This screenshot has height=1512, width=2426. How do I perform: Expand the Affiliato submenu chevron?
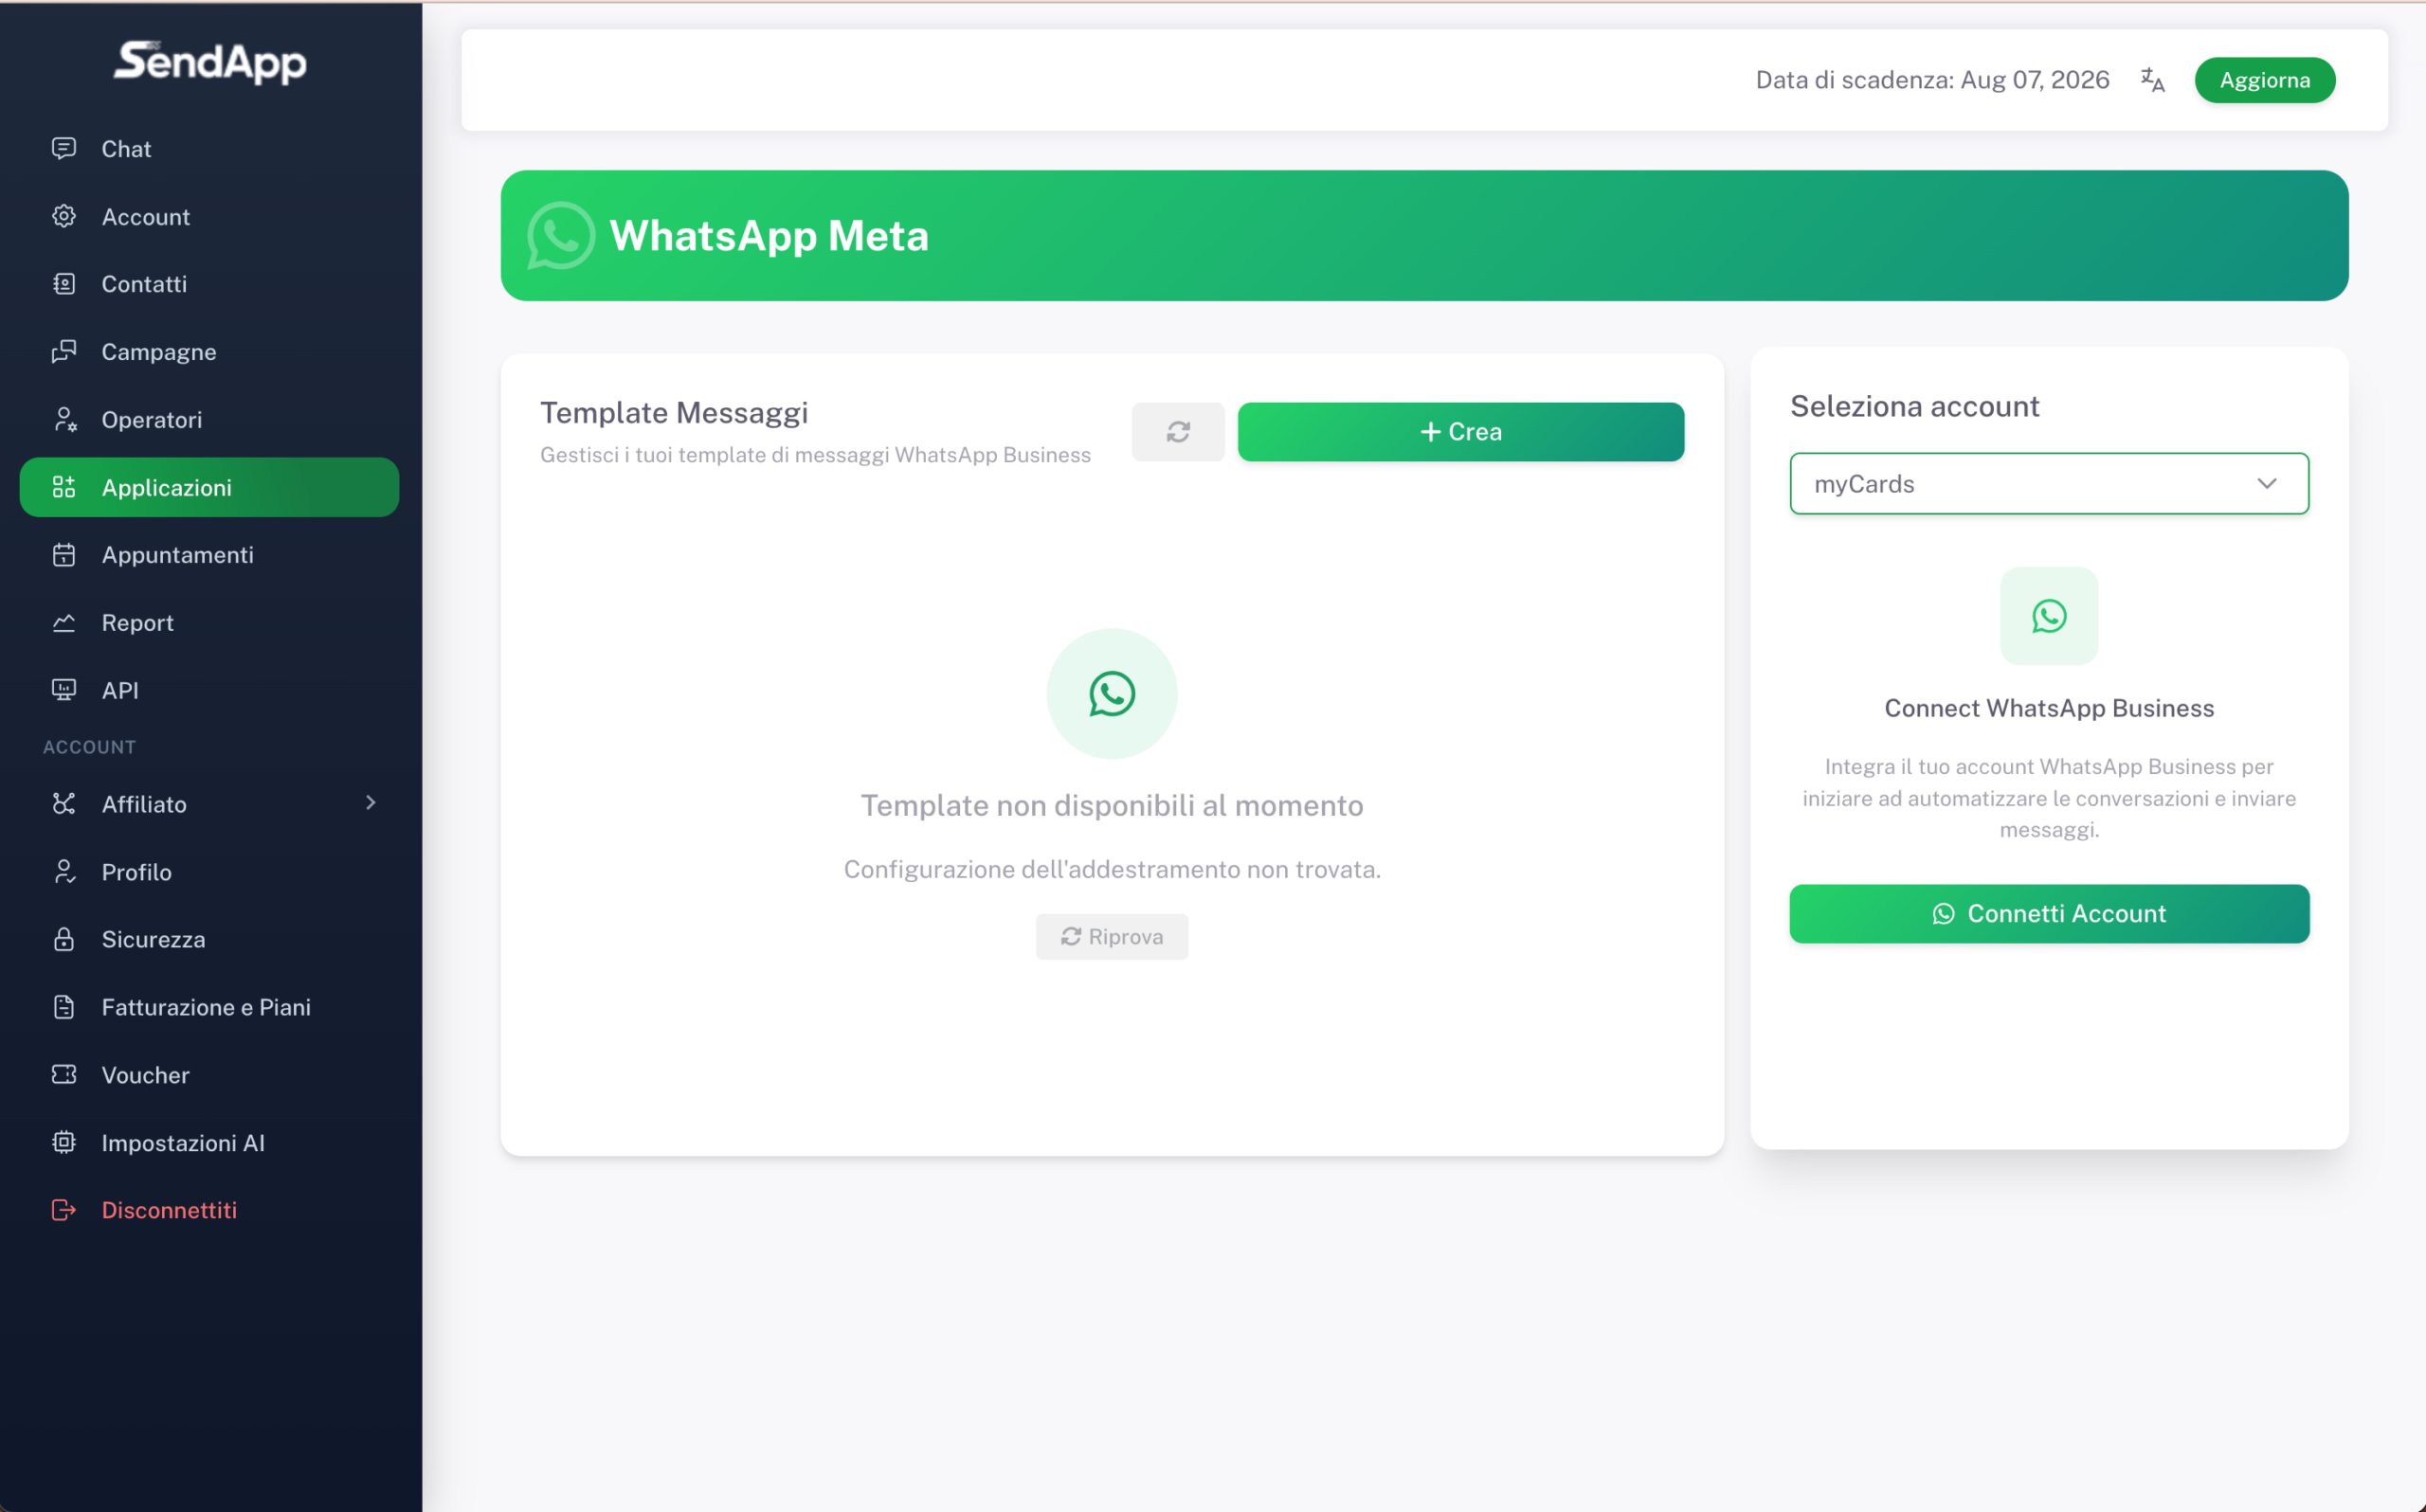pos(371,803)
